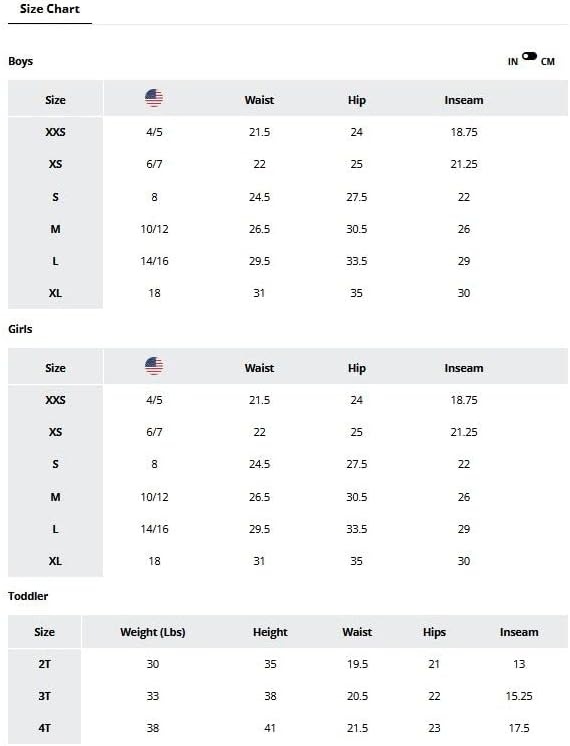
Task: Click the Toddler 2T size row
Action: pos(288,664)
